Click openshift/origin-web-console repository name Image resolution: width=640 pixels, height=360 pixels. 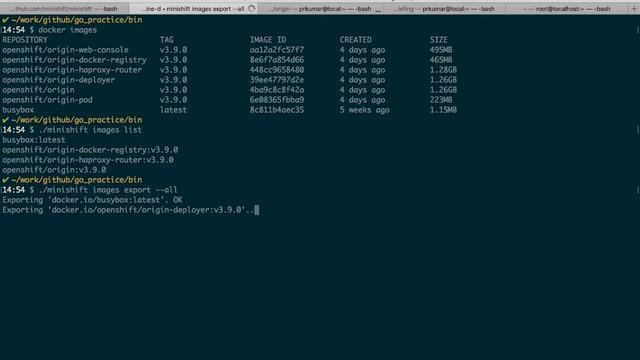pyautogui.click(x=65, y=50)
